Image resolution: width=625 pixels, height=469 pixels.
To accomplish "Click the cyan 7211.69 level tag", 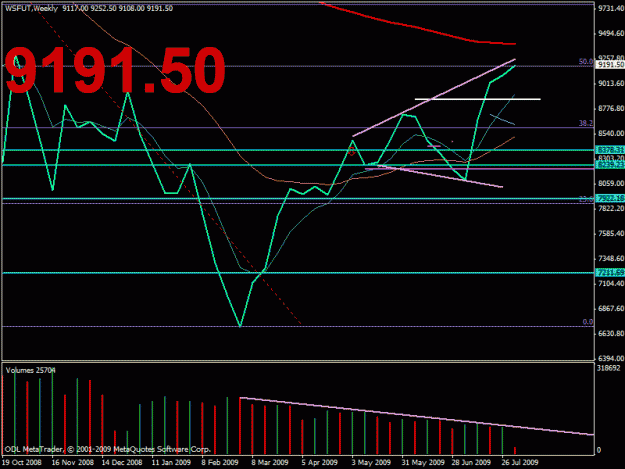I will coord(610,273).
